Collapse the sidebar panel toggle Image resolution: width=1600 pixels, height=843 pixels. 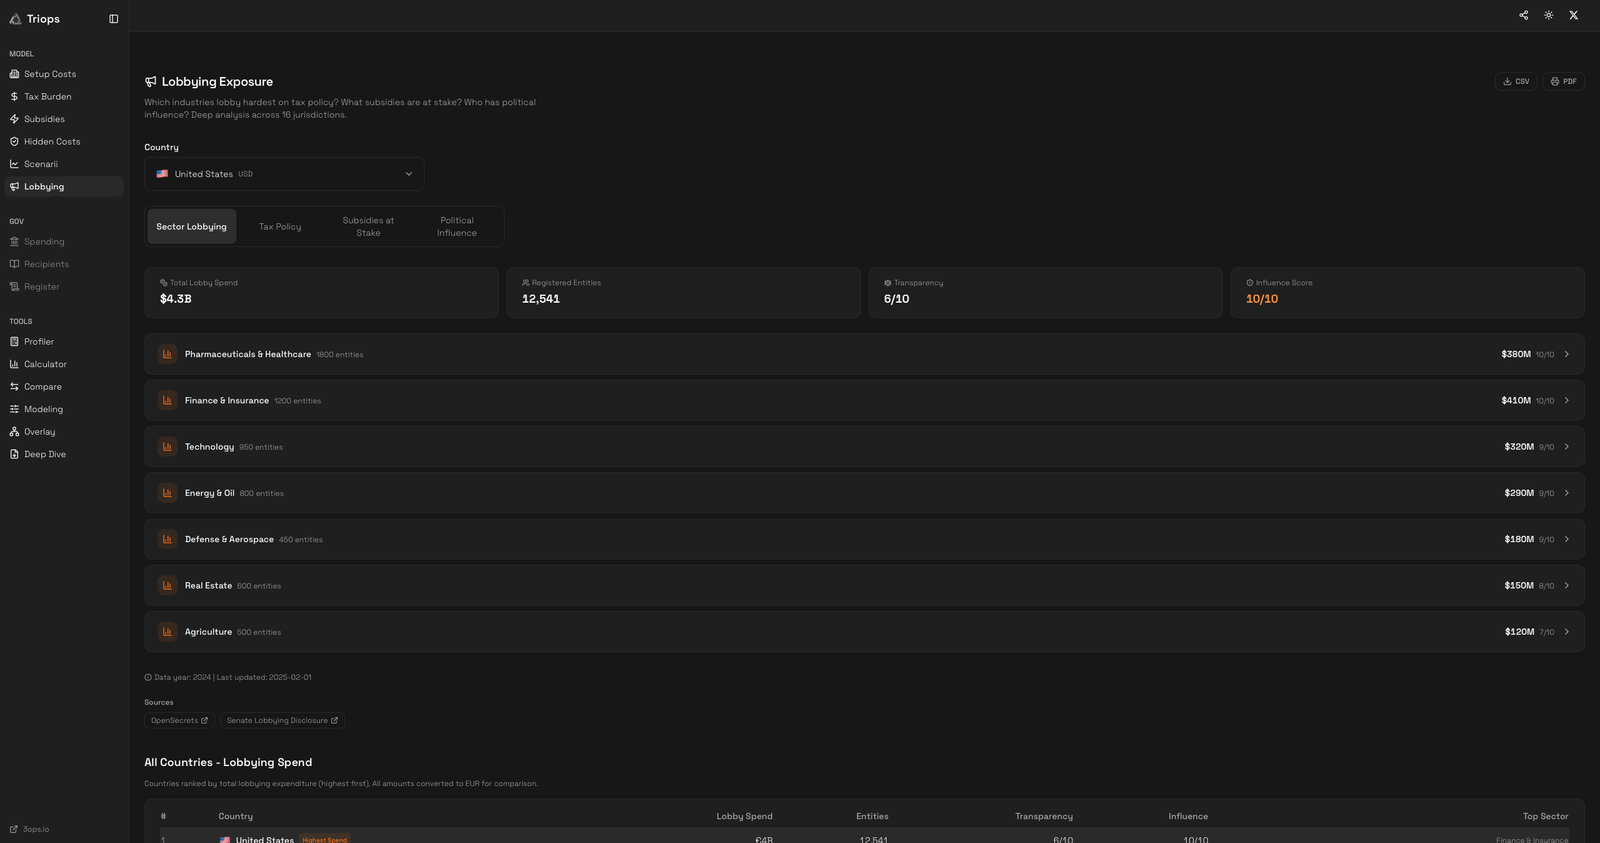113,19
